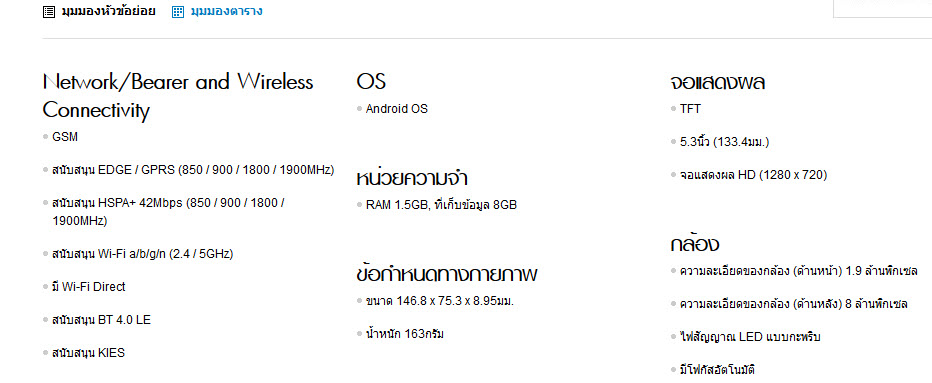Click the KIES support item
Viewport: 932px width, 383px height.
pyautogui.click(x=89, y=353)
